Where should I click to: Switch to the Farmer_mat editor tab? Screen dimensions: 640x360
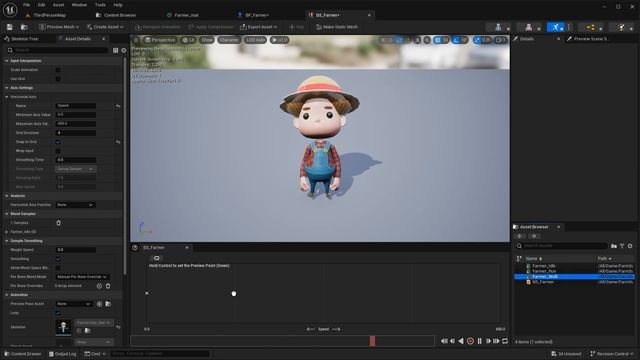point(186,15)
